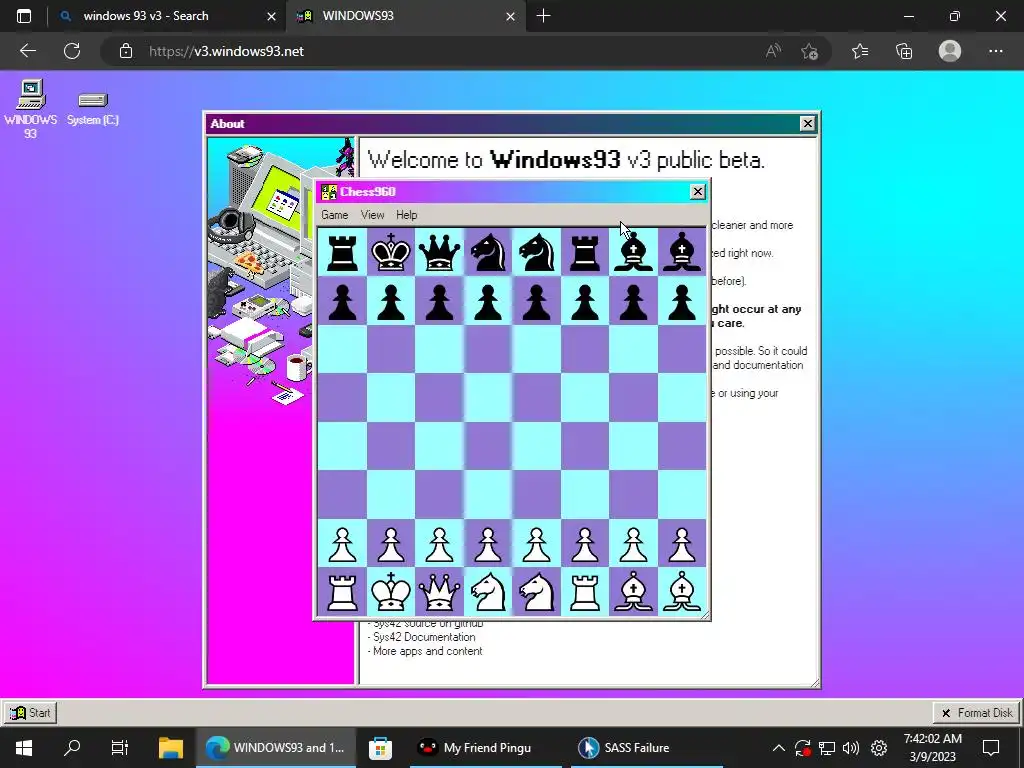Switch to the WINDOWS93 browser tab
The image size is (1024, 768).
(406, 16)
